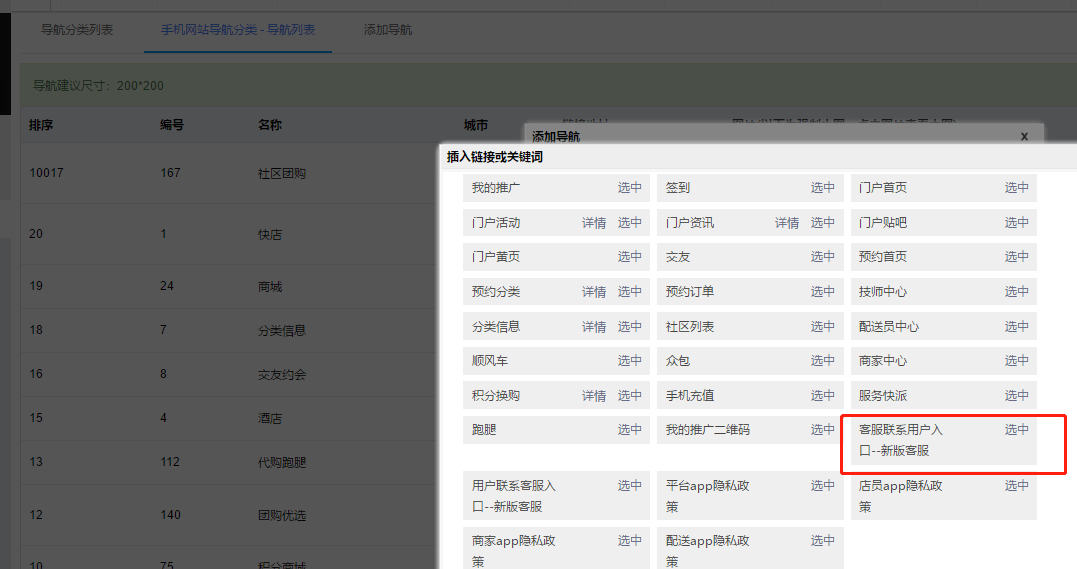Viewport: 1077px width, 569px height.
Task: Select 选中 for 预约订单
Action: pos(822,291)
